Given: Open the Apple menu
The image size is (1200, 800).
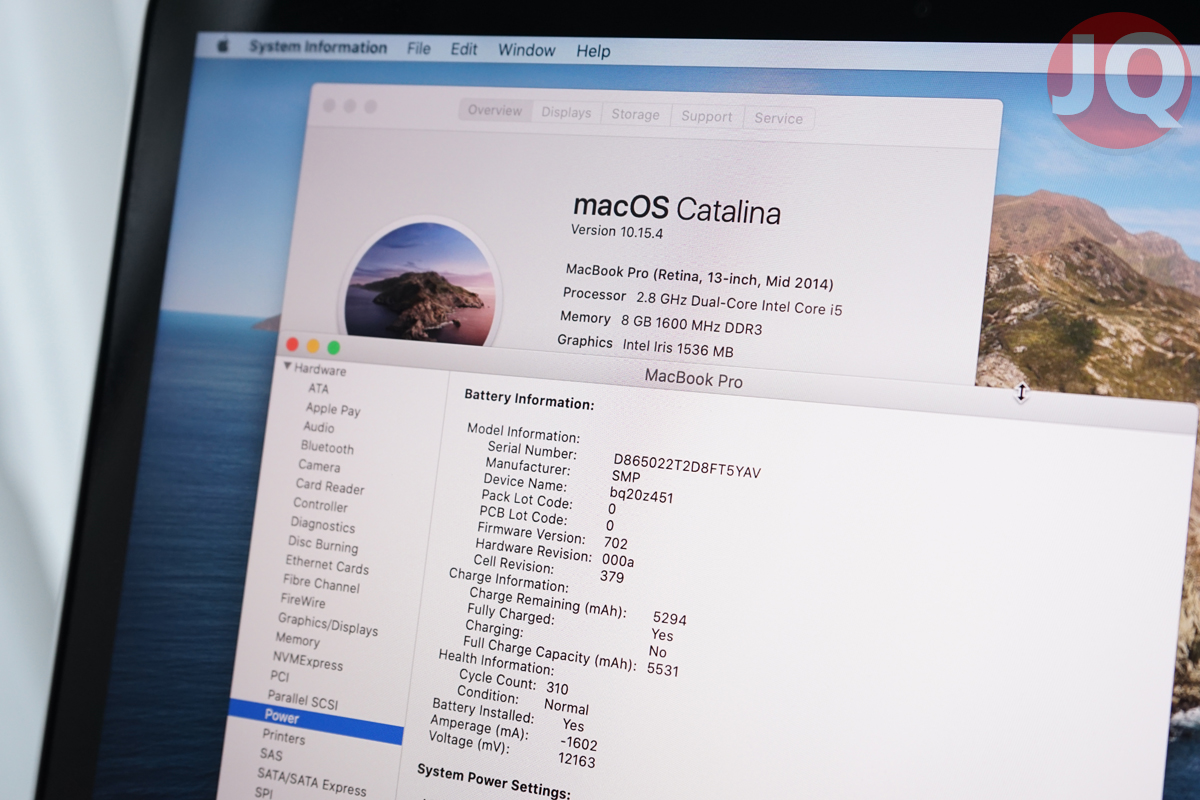Looking at the screenshot, I should pos(223,45).
